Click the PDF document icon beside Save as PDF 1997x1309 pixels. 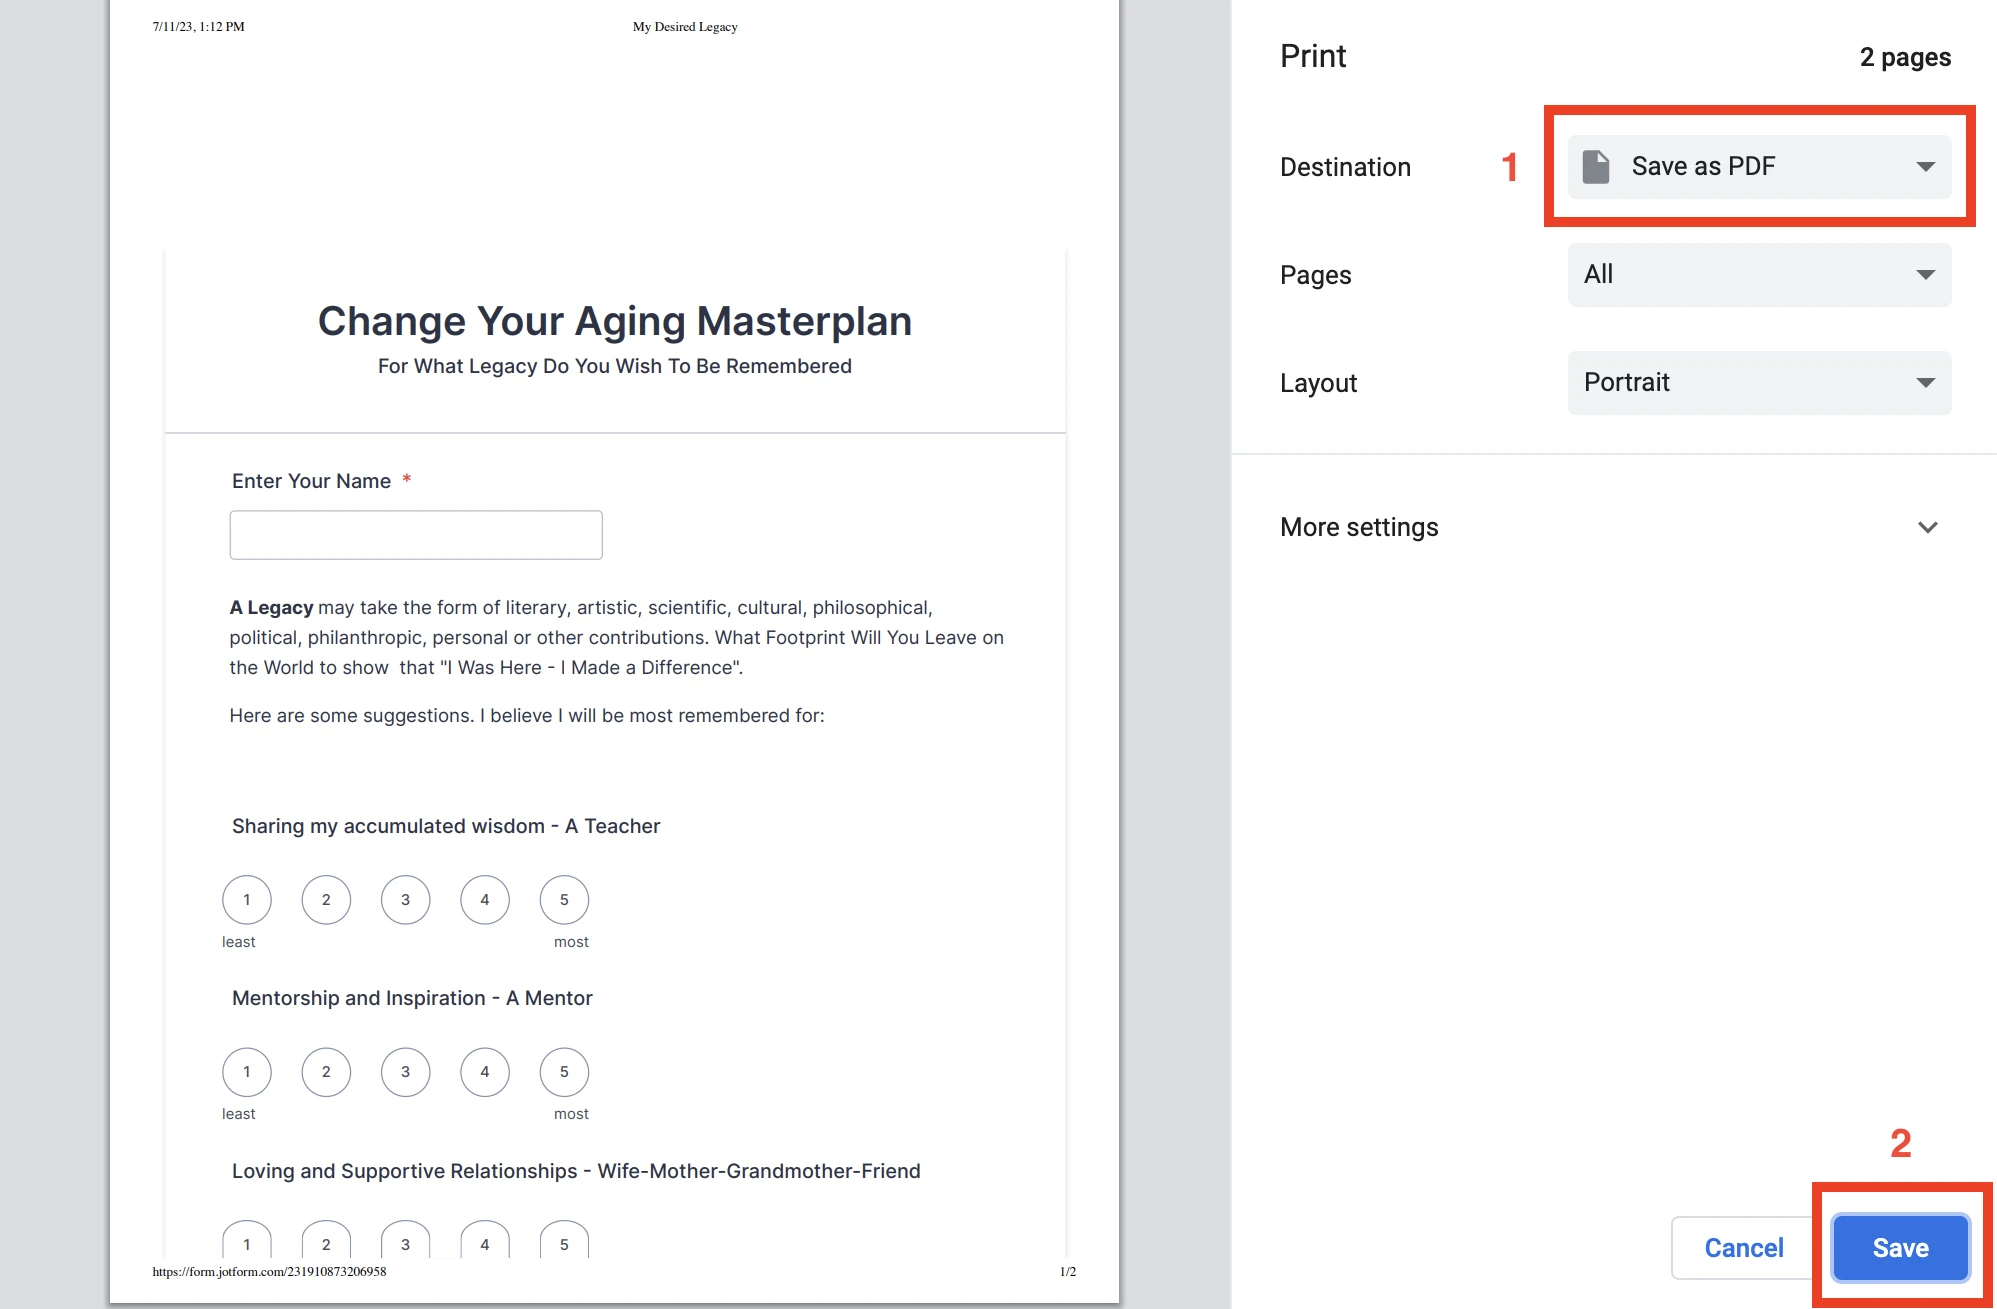[1597, 166]
